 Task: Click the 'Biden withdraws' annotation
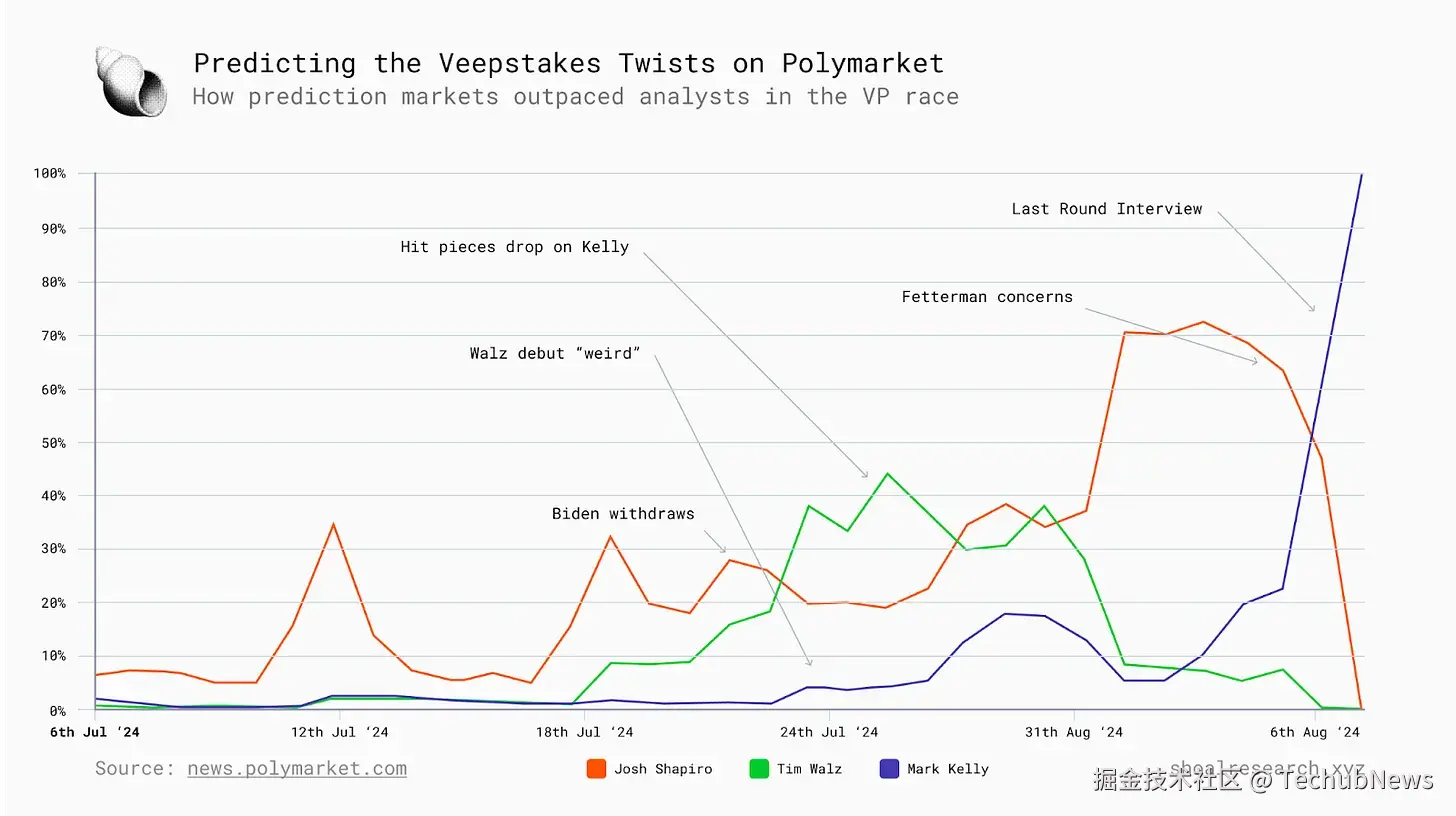click(x=623, y=514)
